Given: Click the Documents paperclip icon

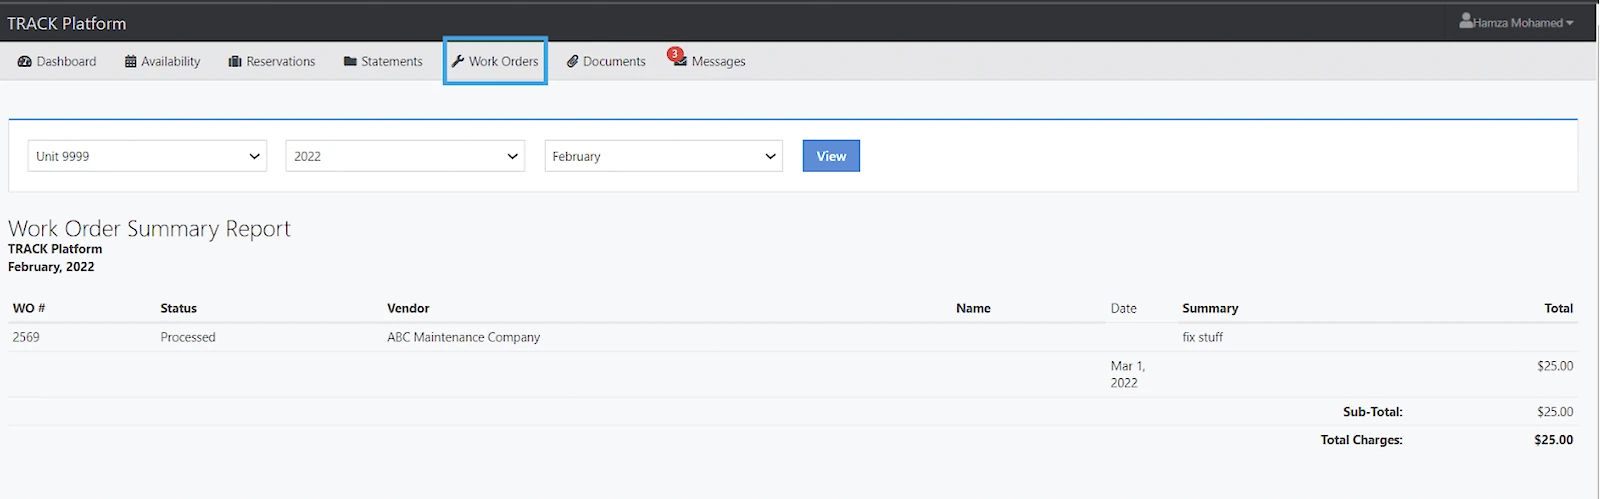Looking at the screenshot, I should click(x=573, y=62).
